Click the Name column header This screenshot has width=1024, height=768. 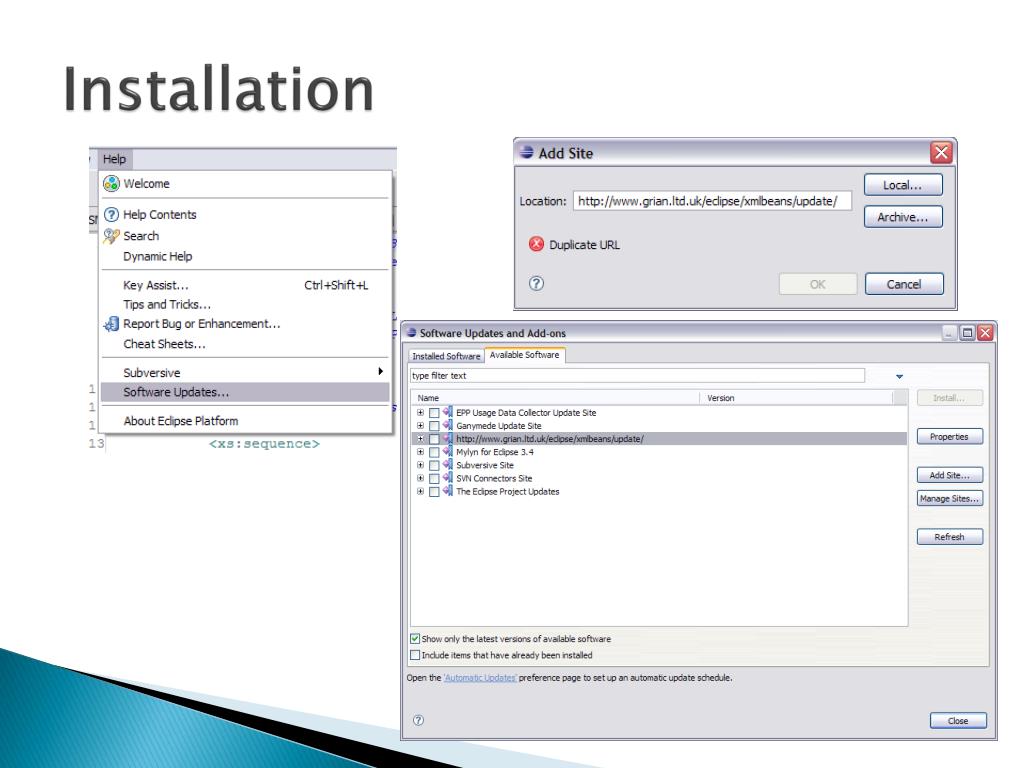(x=555, y=398)
